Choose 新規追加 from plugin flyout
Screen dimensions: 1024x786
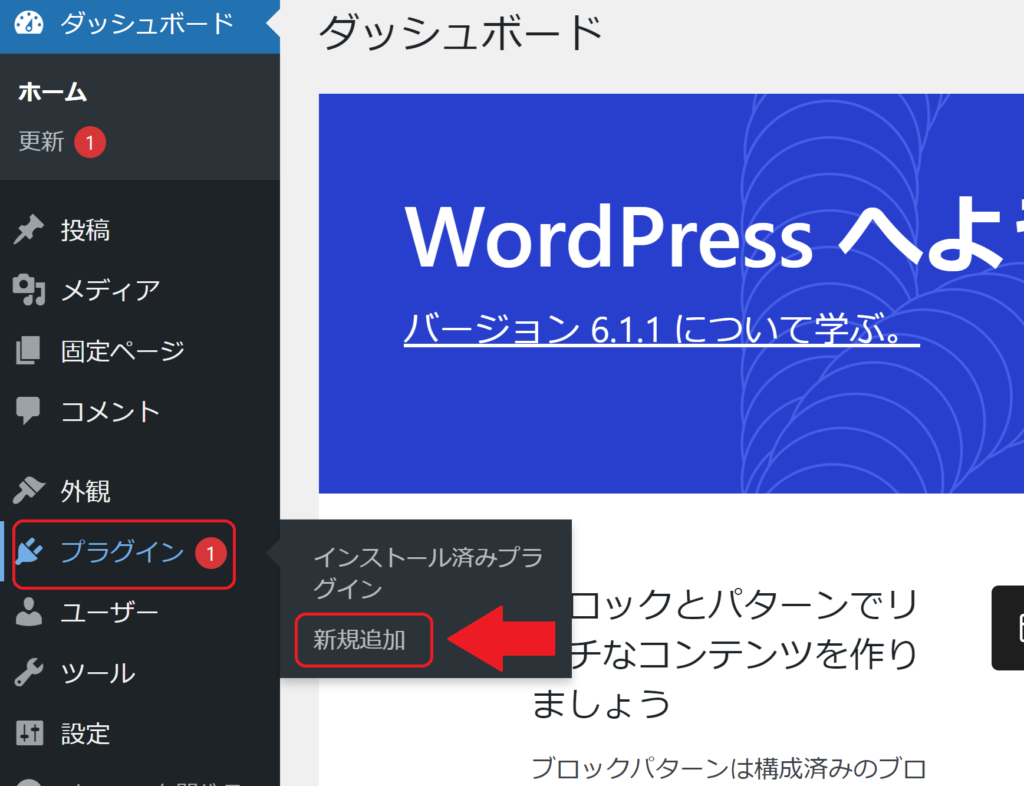click(360, 640)
